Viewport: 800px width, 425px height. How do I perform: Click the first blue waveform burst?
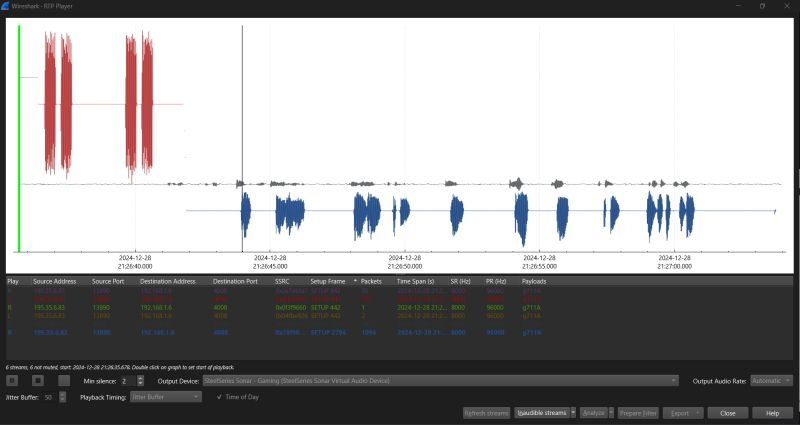(245, 214)
